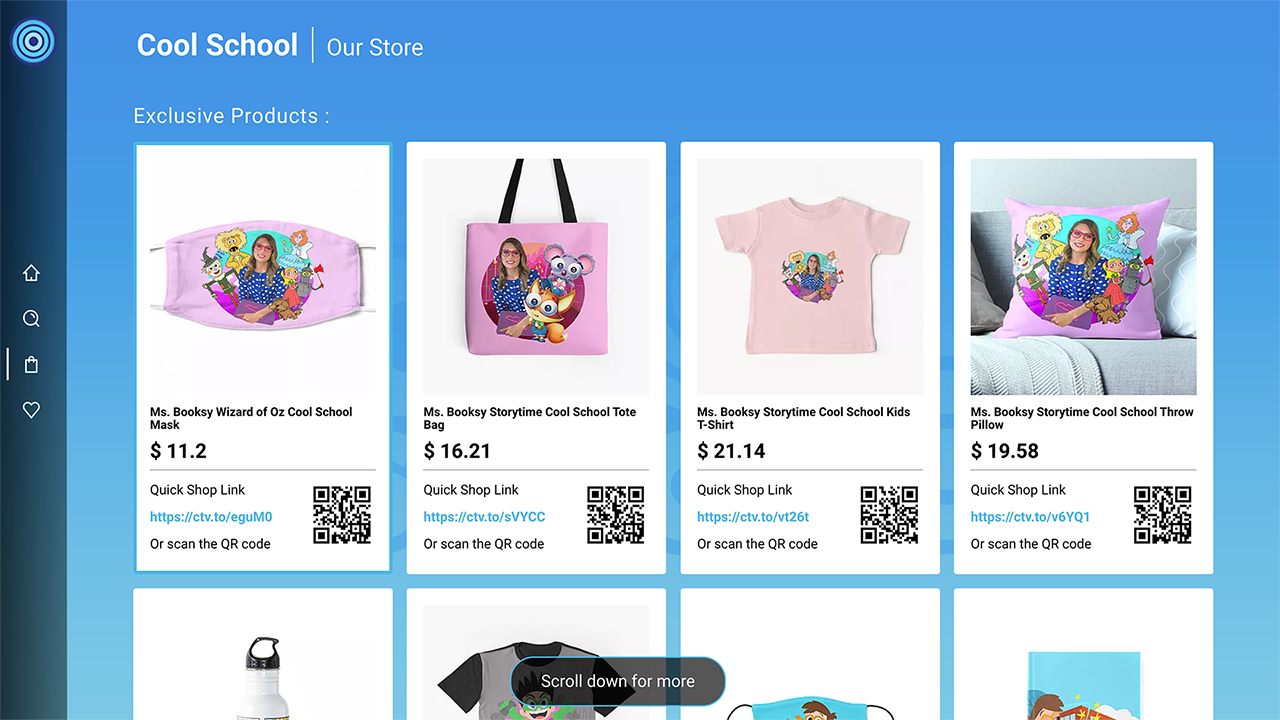Image resolution: width=1280 pixels, height=720 pixels.
Task: Click the Cool School channel title
Action: click(x=217, y=45)
